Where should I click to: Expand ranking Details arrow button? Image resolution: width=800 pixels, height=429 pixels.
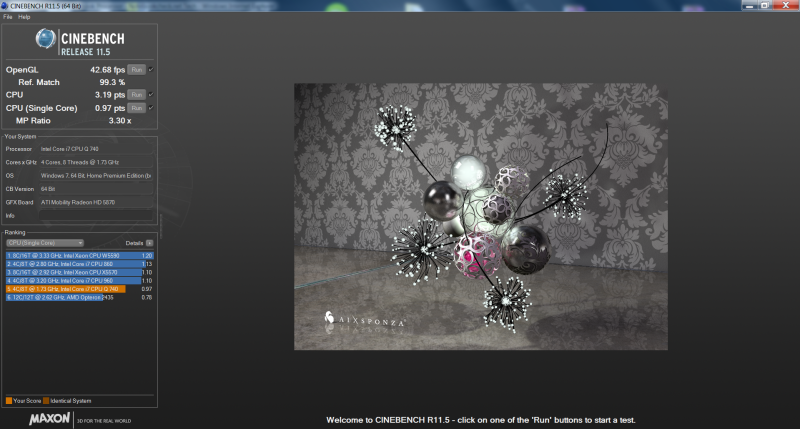(149, 243)
